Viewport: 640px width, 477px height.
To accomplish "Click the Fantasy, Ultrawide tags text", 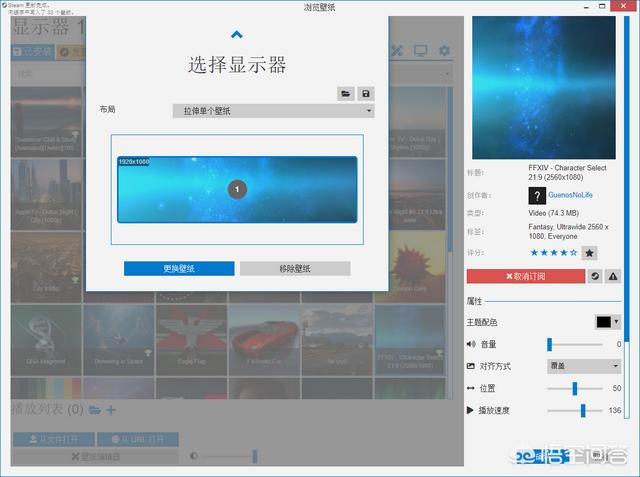I will (x=568, y=231).
